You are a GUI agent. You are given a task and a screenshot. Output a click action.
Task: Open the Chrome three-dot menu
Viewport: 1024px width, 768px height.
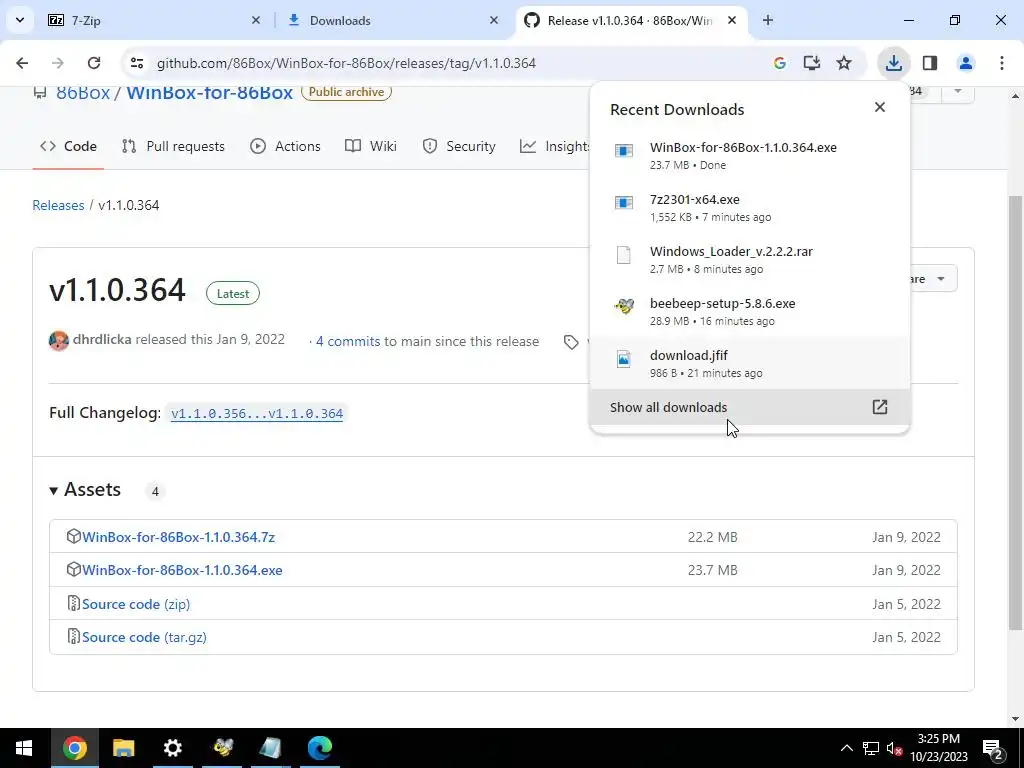click(x=1002, y=63)
